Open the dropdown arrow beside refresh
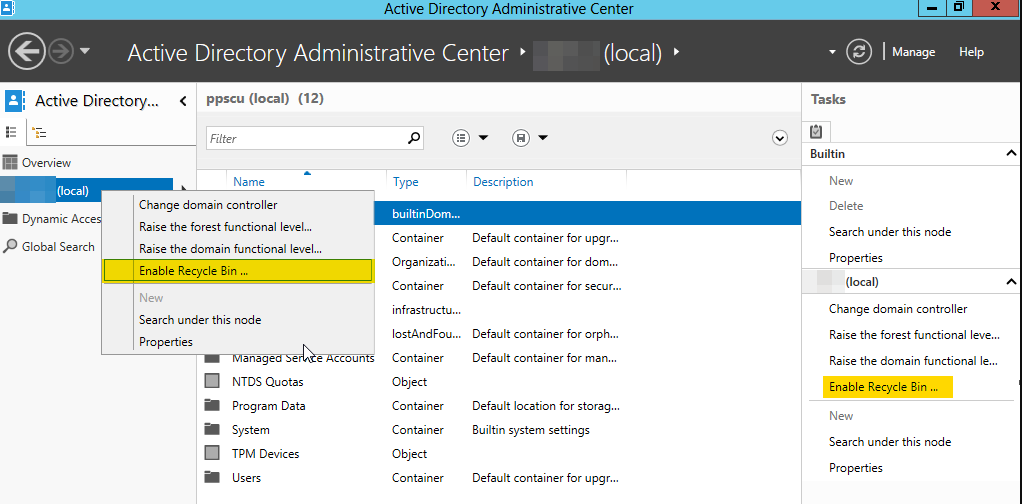This screenshot has height=504, width=1022. [832, 52]
